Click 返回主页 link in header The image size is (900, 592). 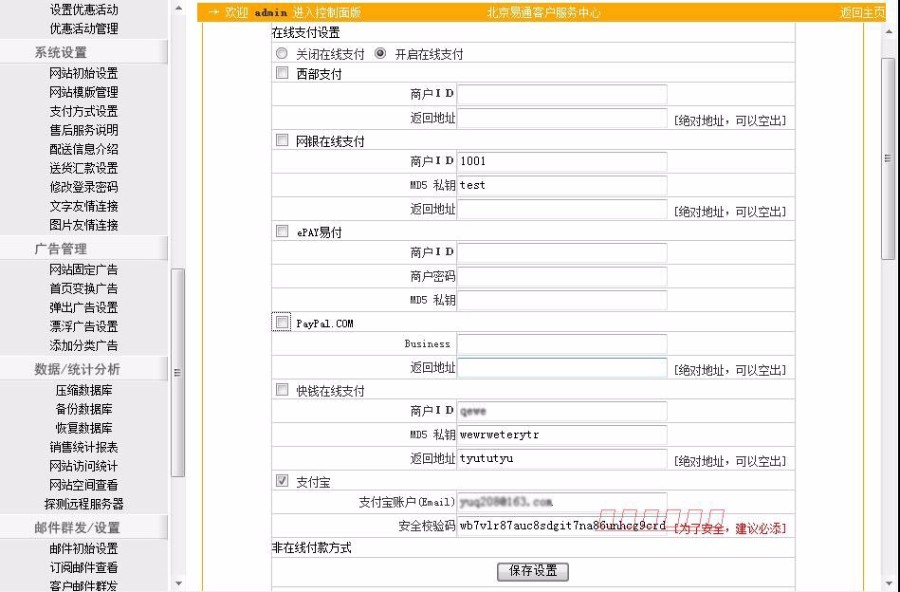pyautogui.click(x=863, y=13)
